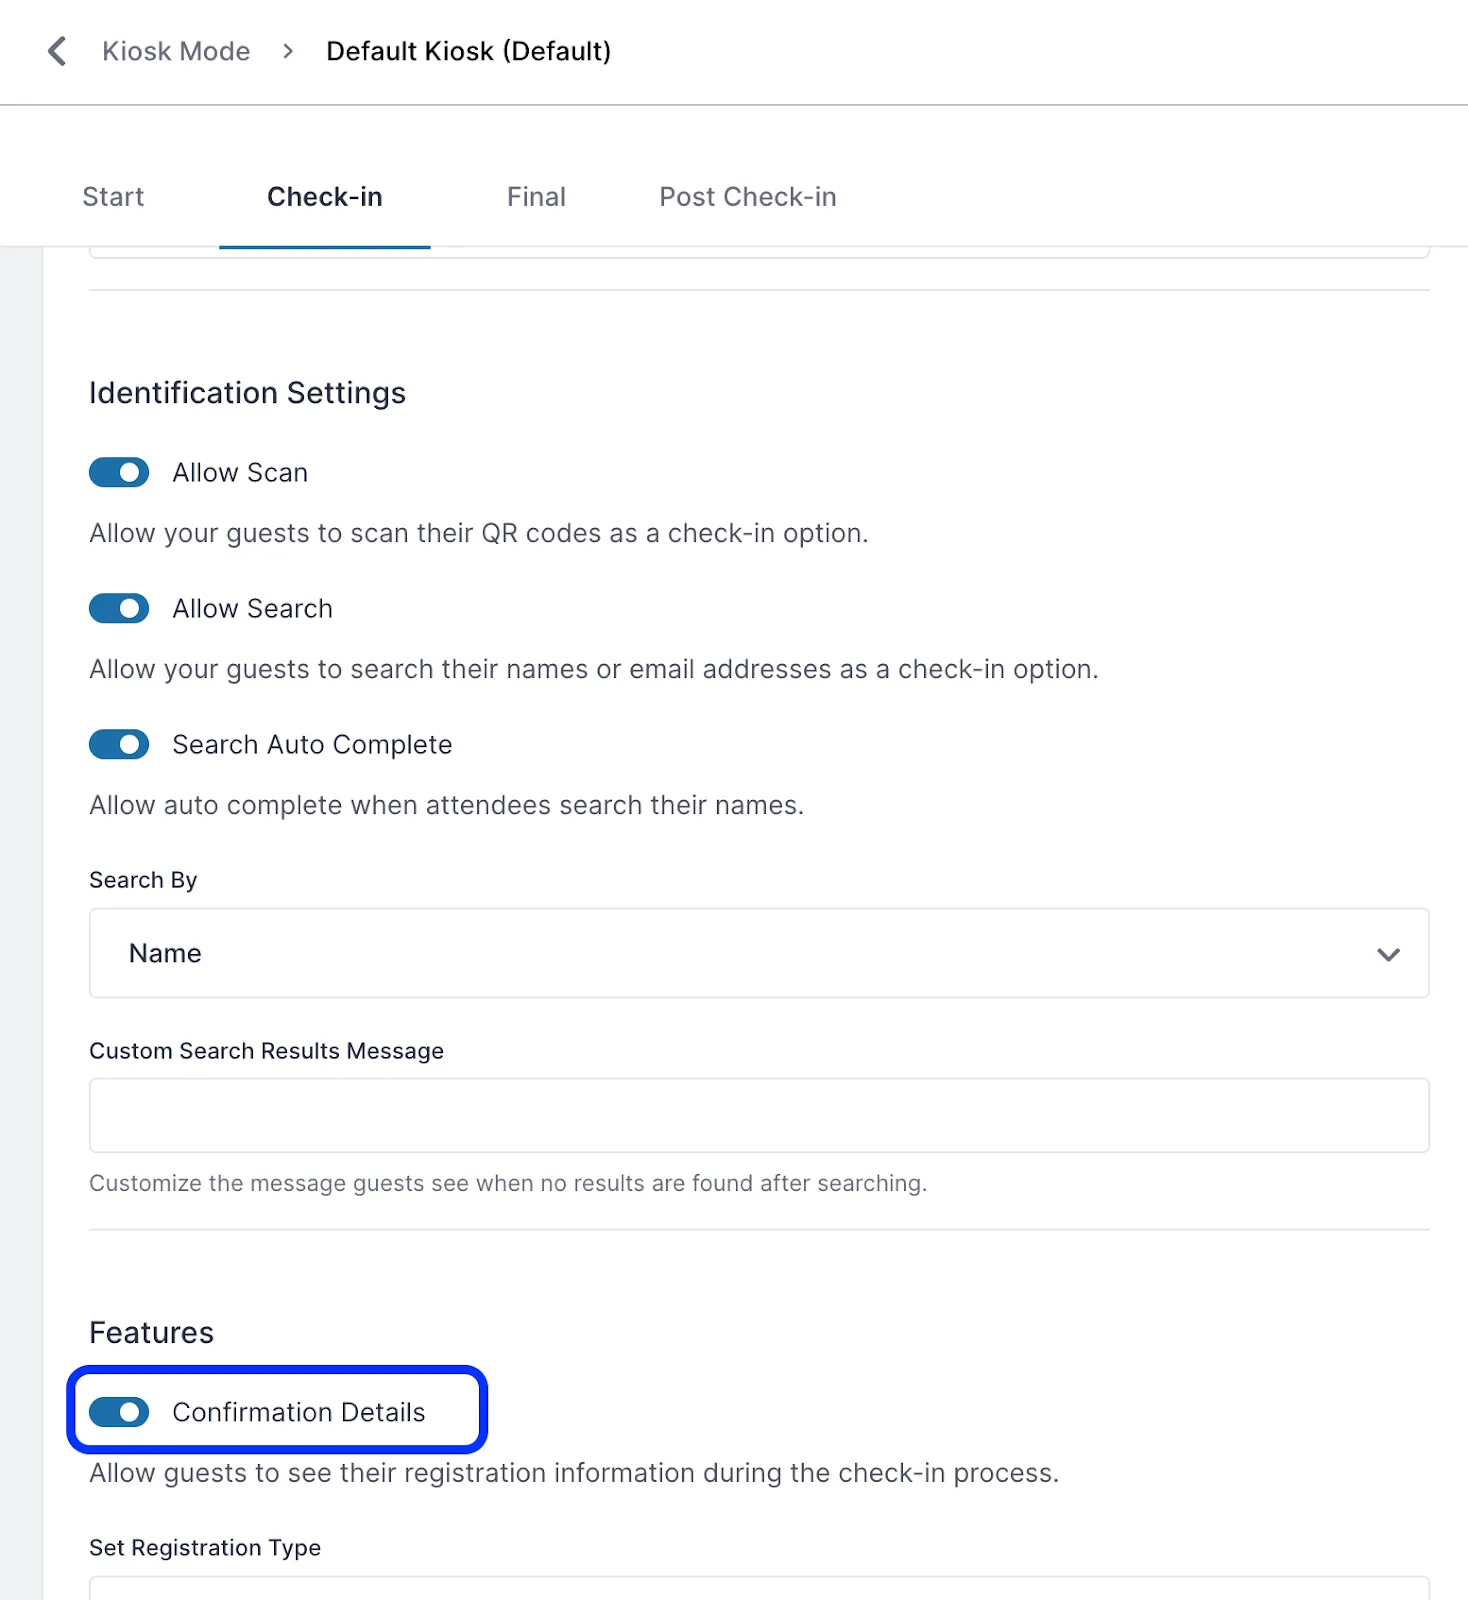Disable the Confirmation Details toggle switch
This screenshot has height=1600, width=1468.
[x=119, y=1412]
